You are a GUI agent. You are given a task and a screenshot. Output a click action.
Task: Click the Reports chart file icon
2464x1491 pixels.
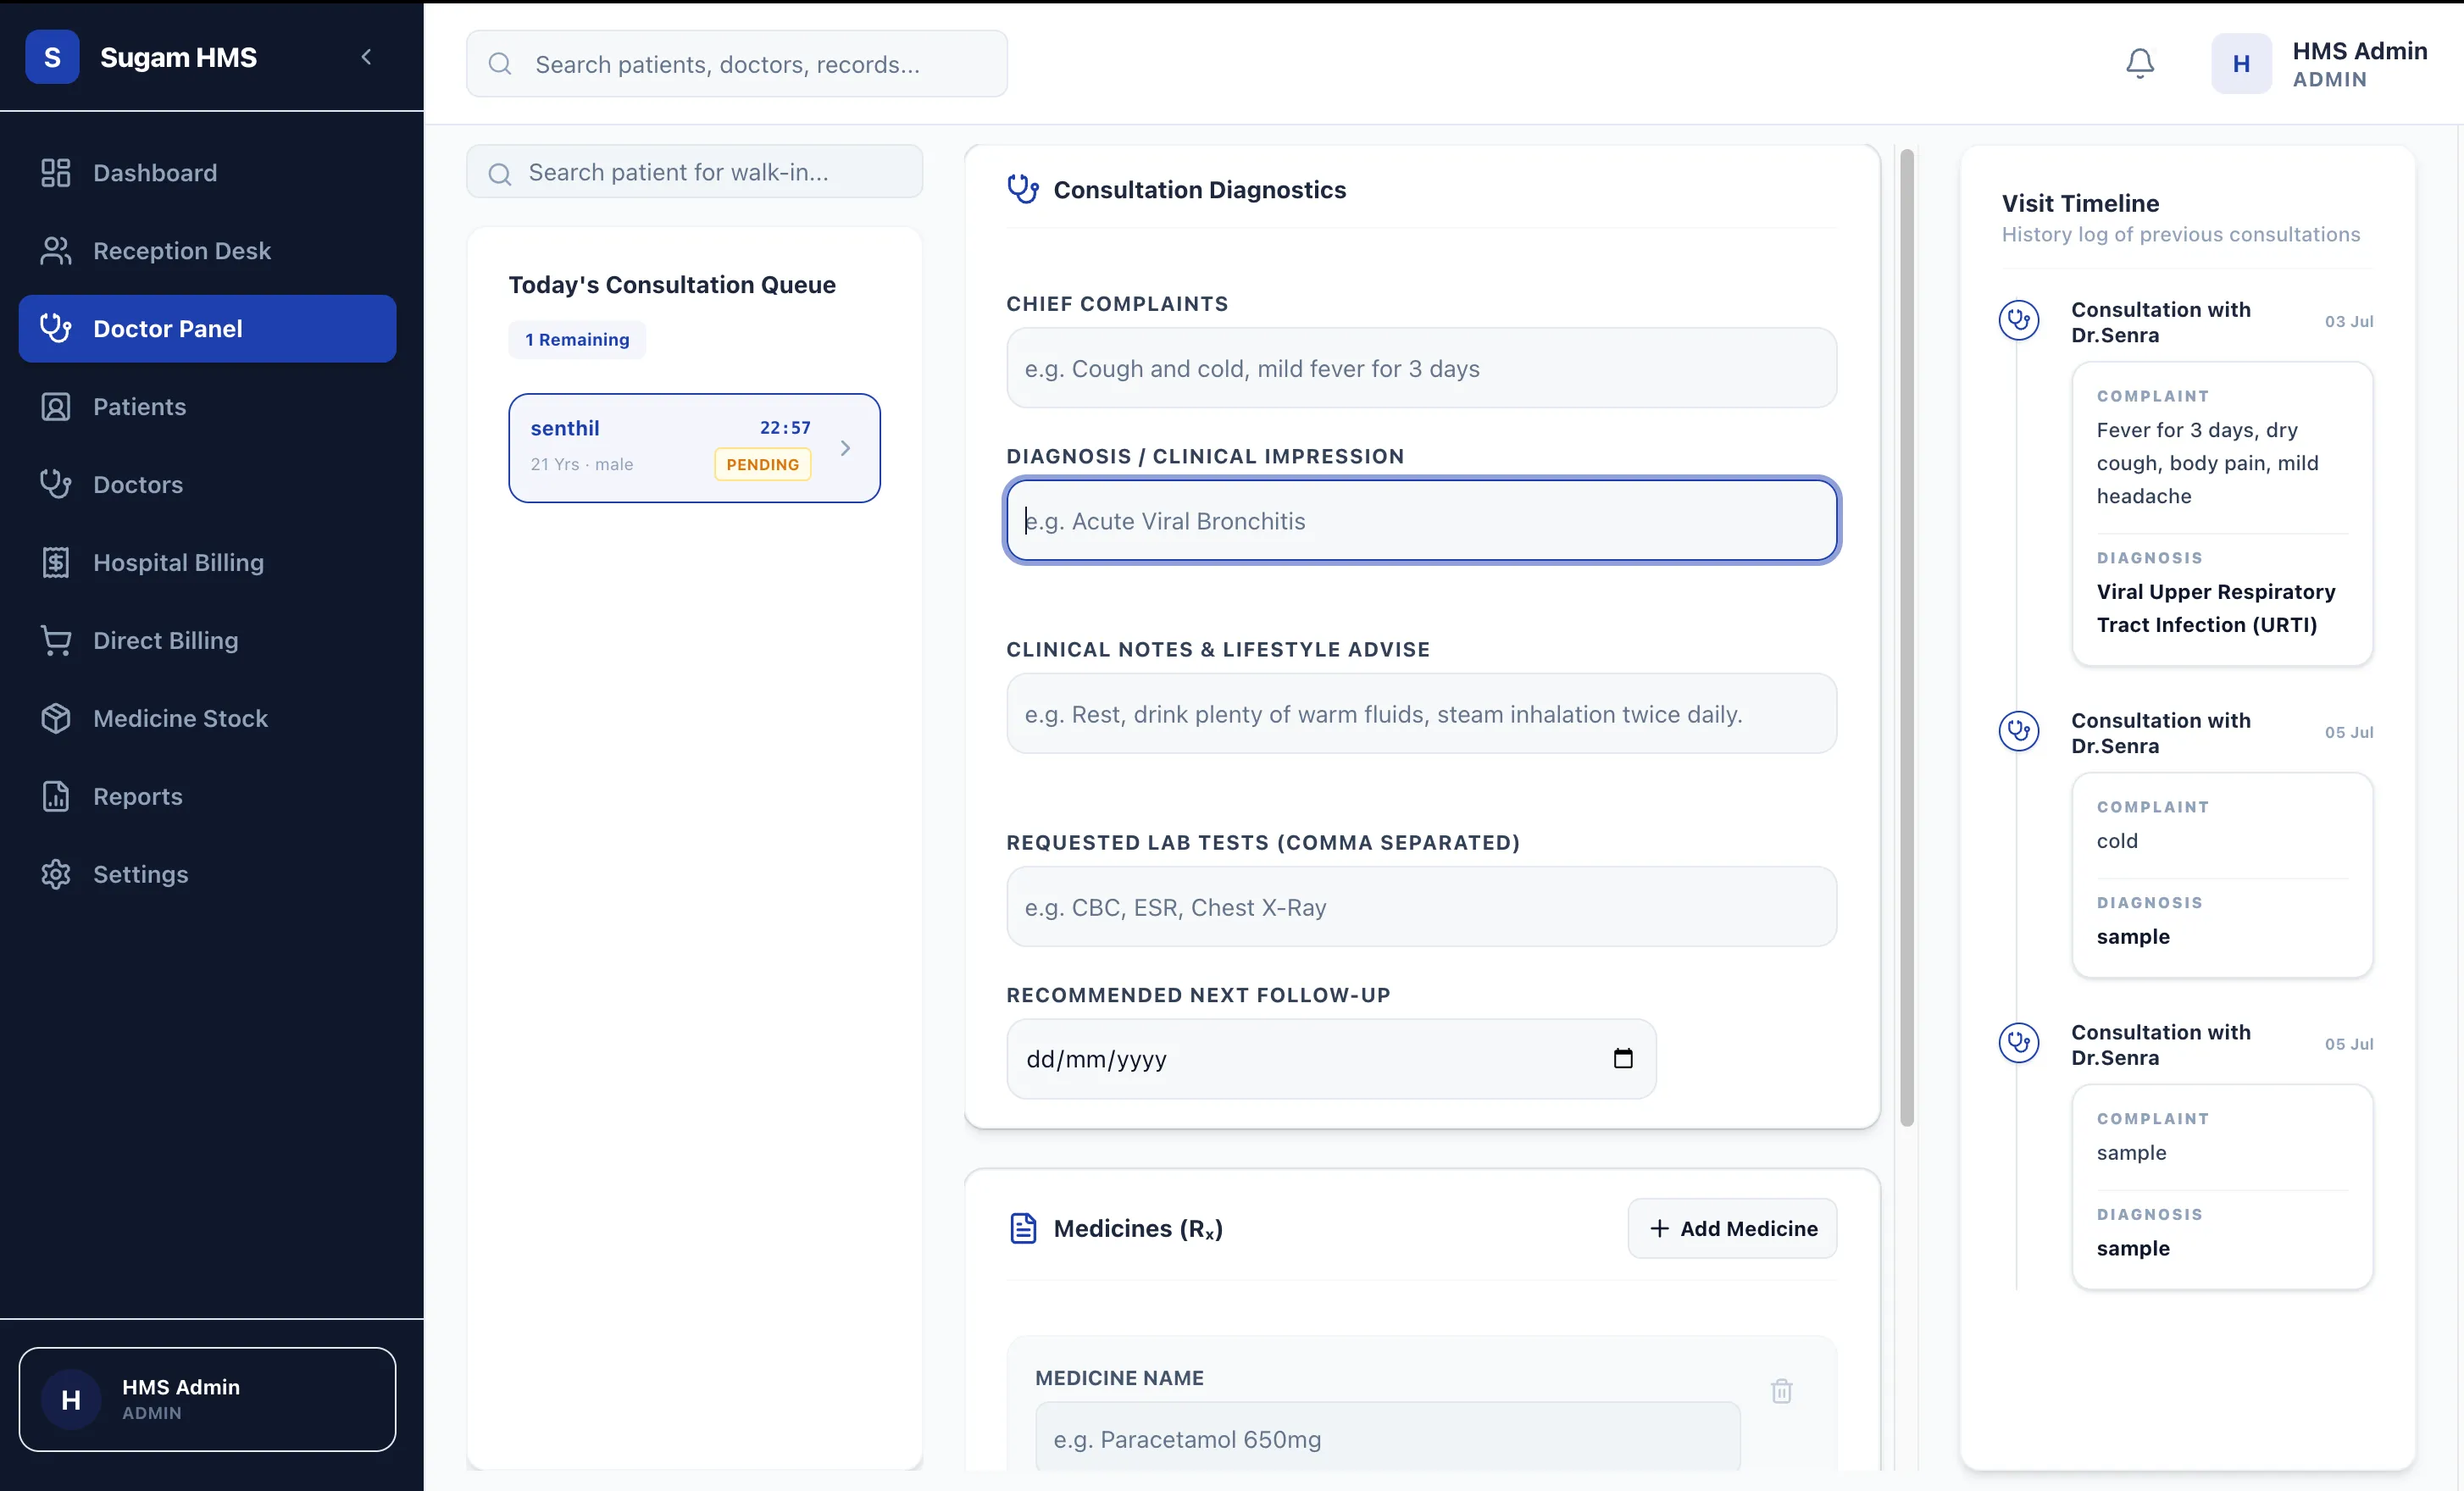point(56,797)
